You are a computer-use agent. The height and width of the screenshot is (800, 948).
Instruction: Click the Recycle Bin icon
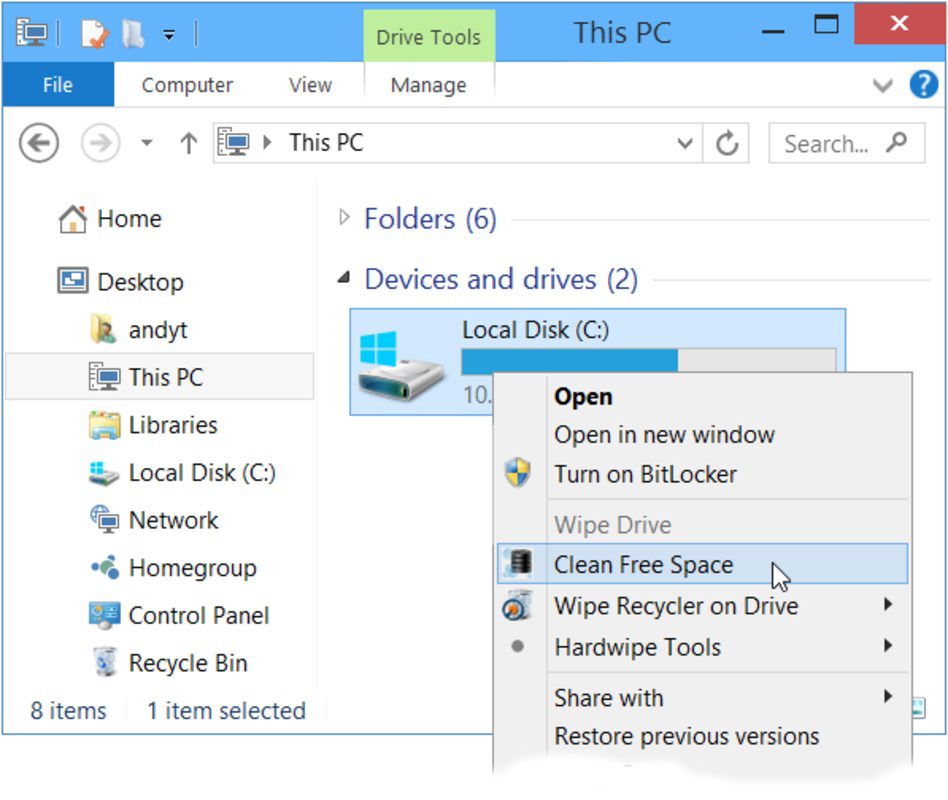[x=105, y=662]
